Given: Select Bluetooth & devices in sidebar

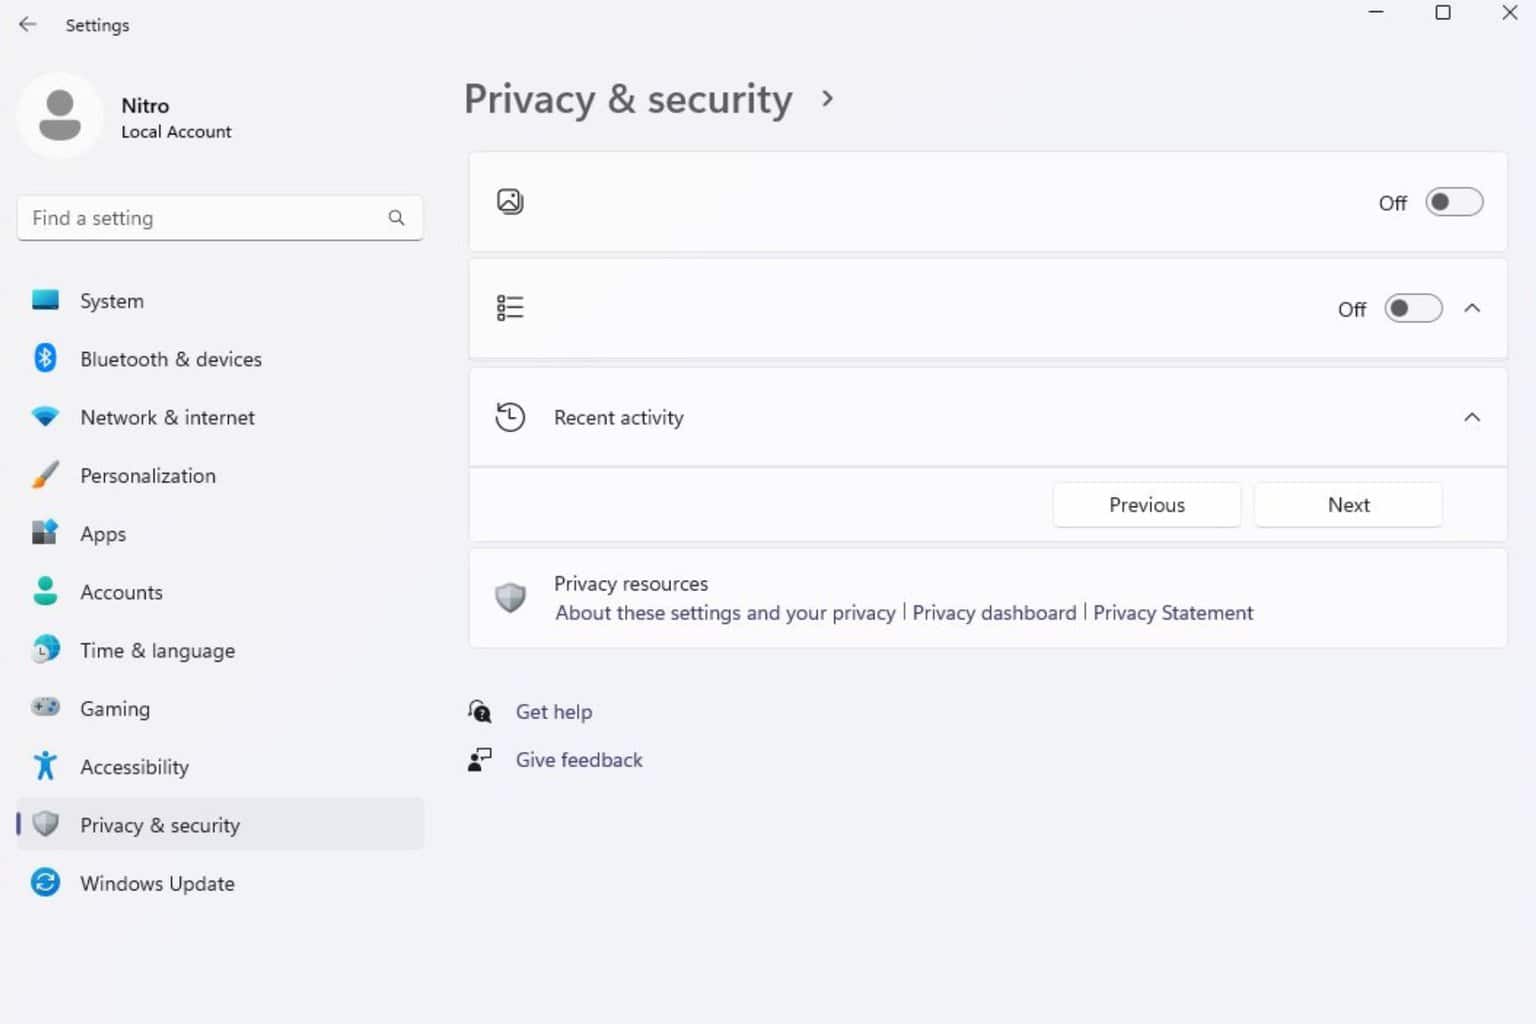Looking at the screenshot, I should tap(171, 359).
